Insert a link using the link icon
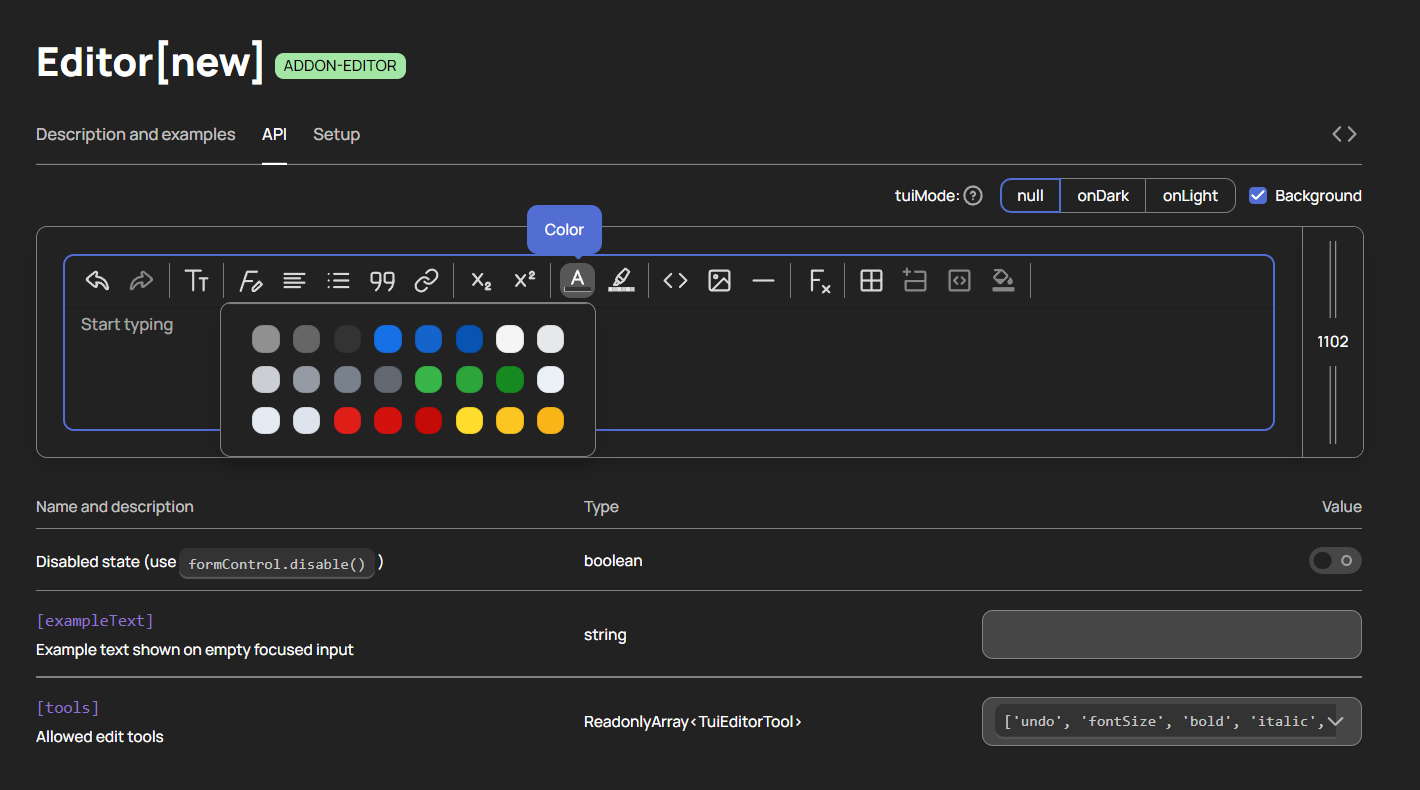The height and width of the screenshot is (790, 1420). [x=427, y=281]
